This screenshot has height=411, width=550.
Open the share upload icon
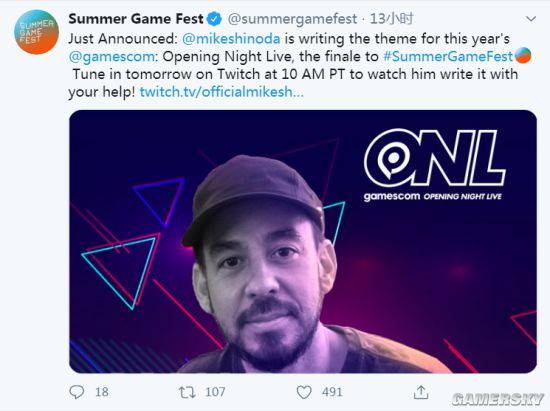[421, 392]
